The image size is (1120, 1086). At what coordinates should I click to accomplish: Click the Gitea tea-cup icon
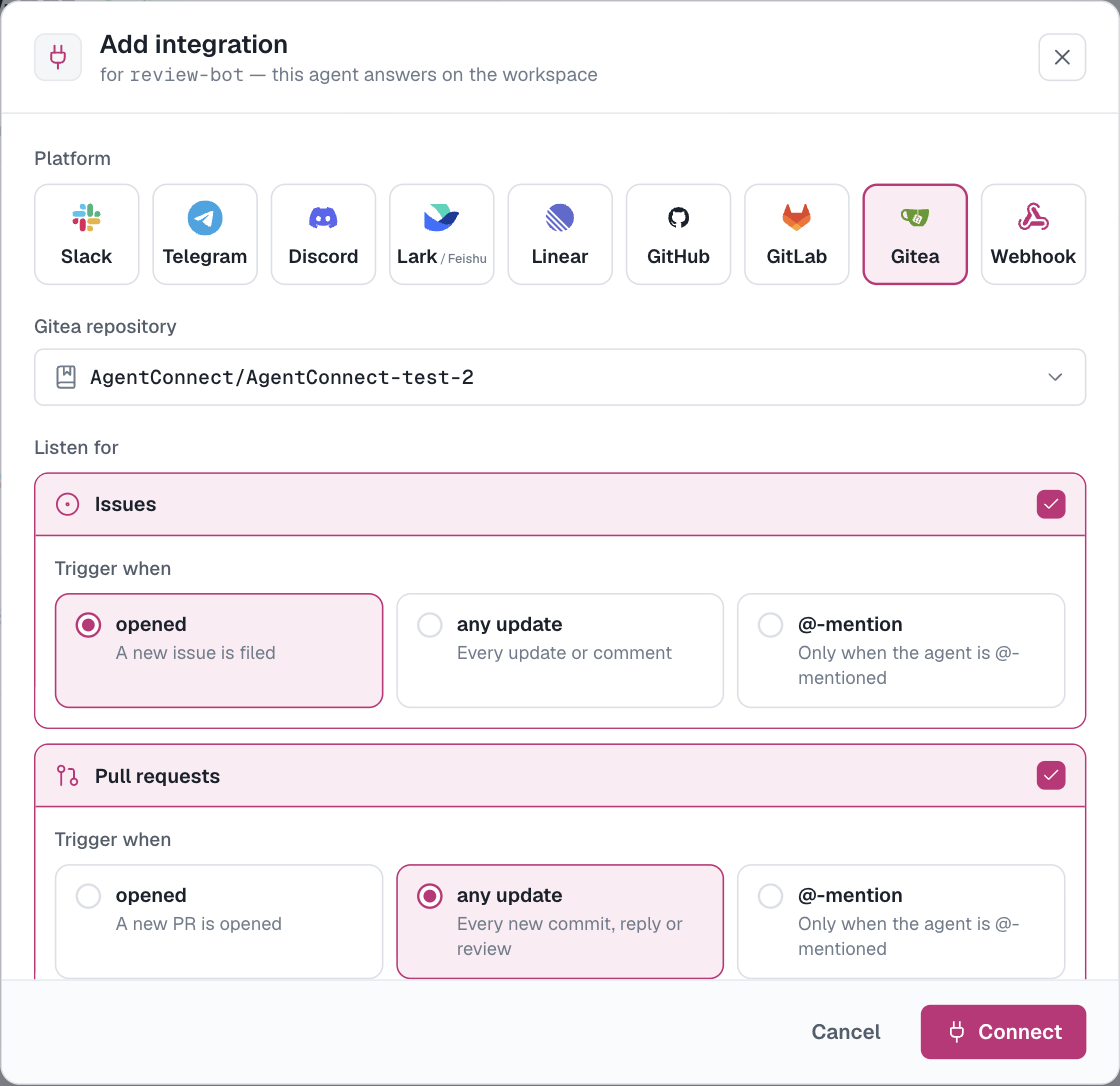(x=915, y=217)
